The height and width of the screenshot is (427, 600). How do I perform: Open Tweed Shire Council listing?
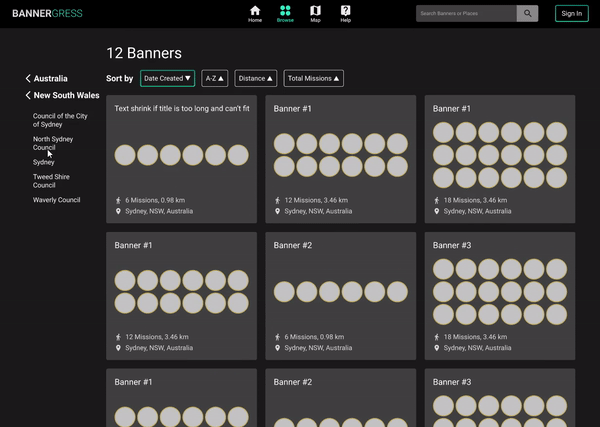(x=50, y=180)
